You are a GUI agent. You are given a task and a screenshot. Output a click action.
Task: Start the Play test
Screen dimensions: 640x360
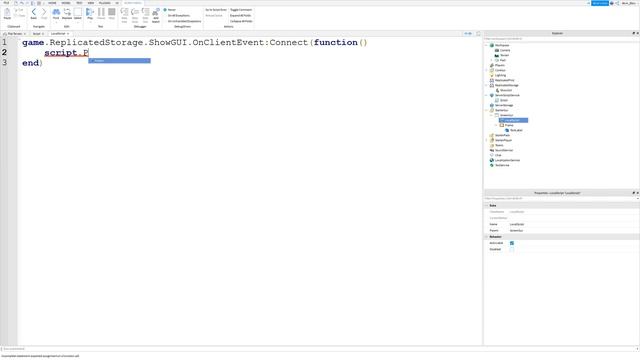point(90,13)
